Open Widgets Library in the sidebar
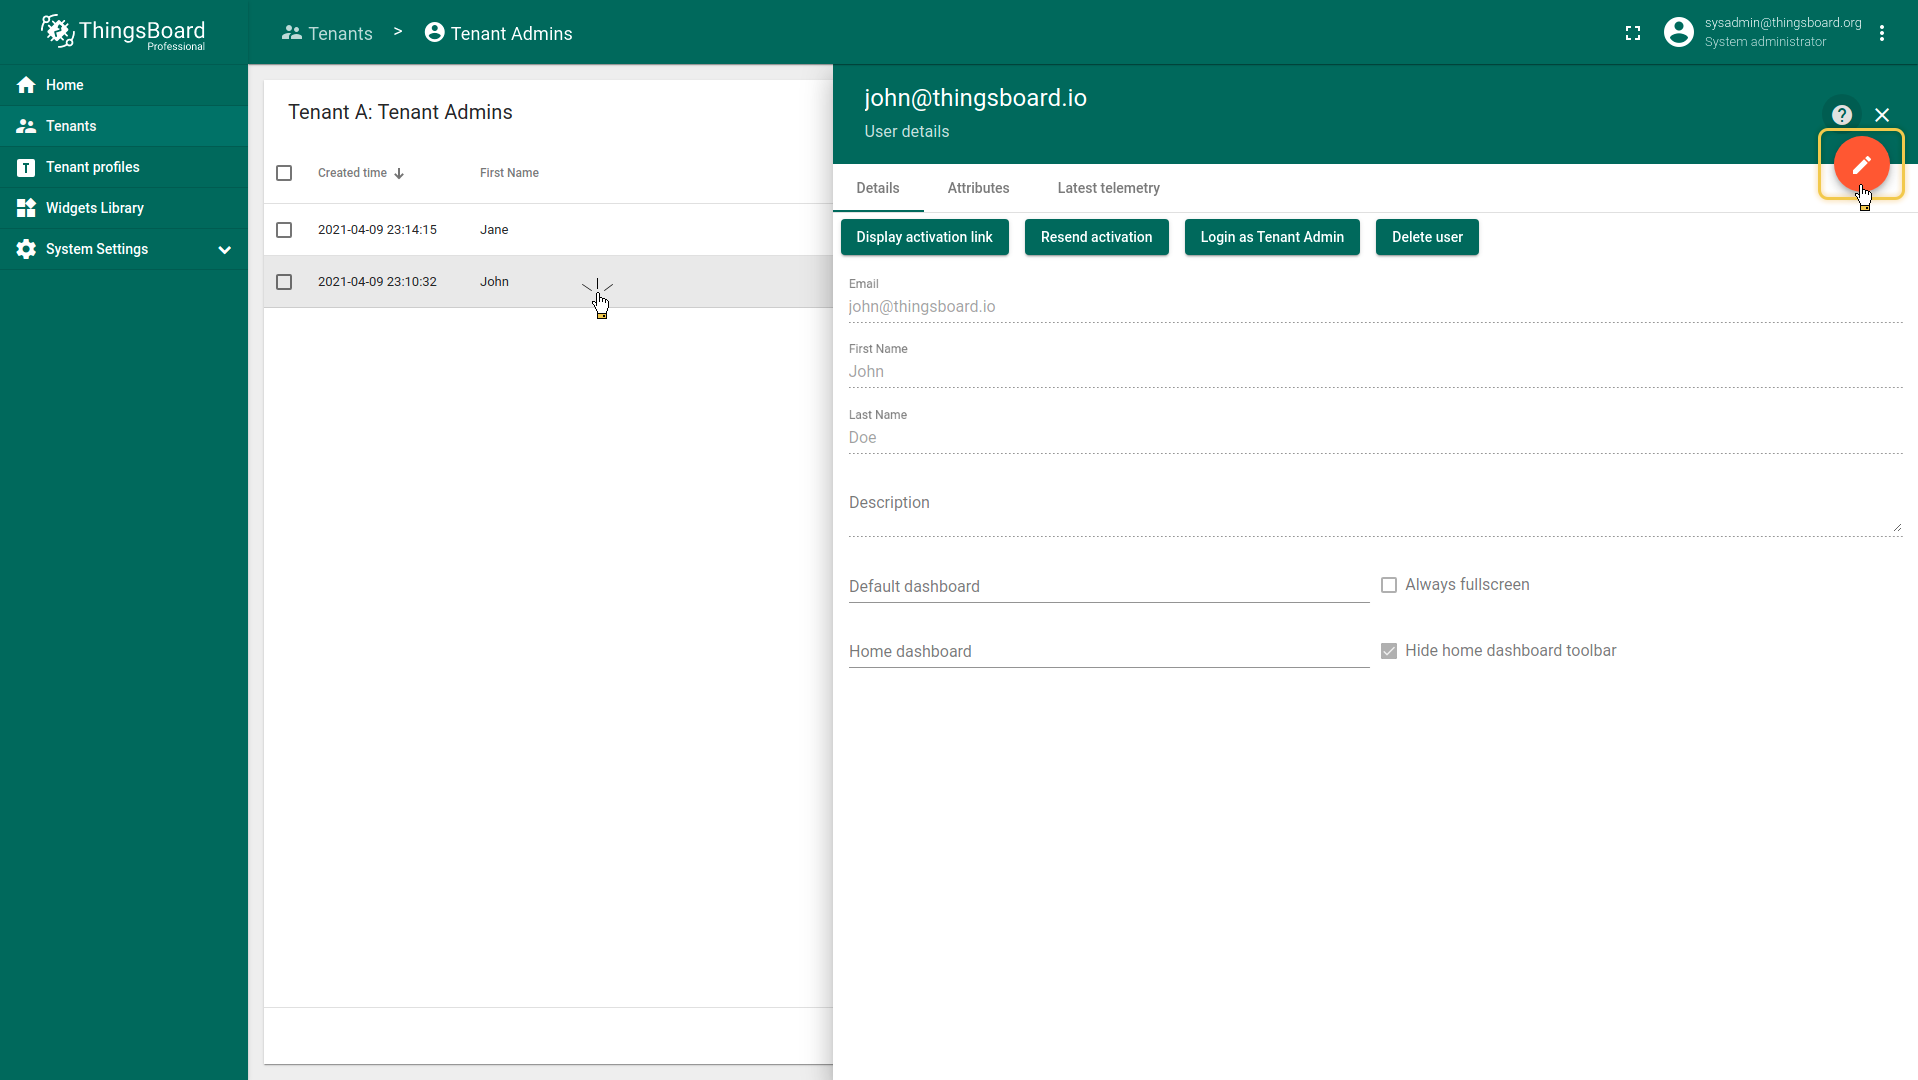 pos(124,208)
